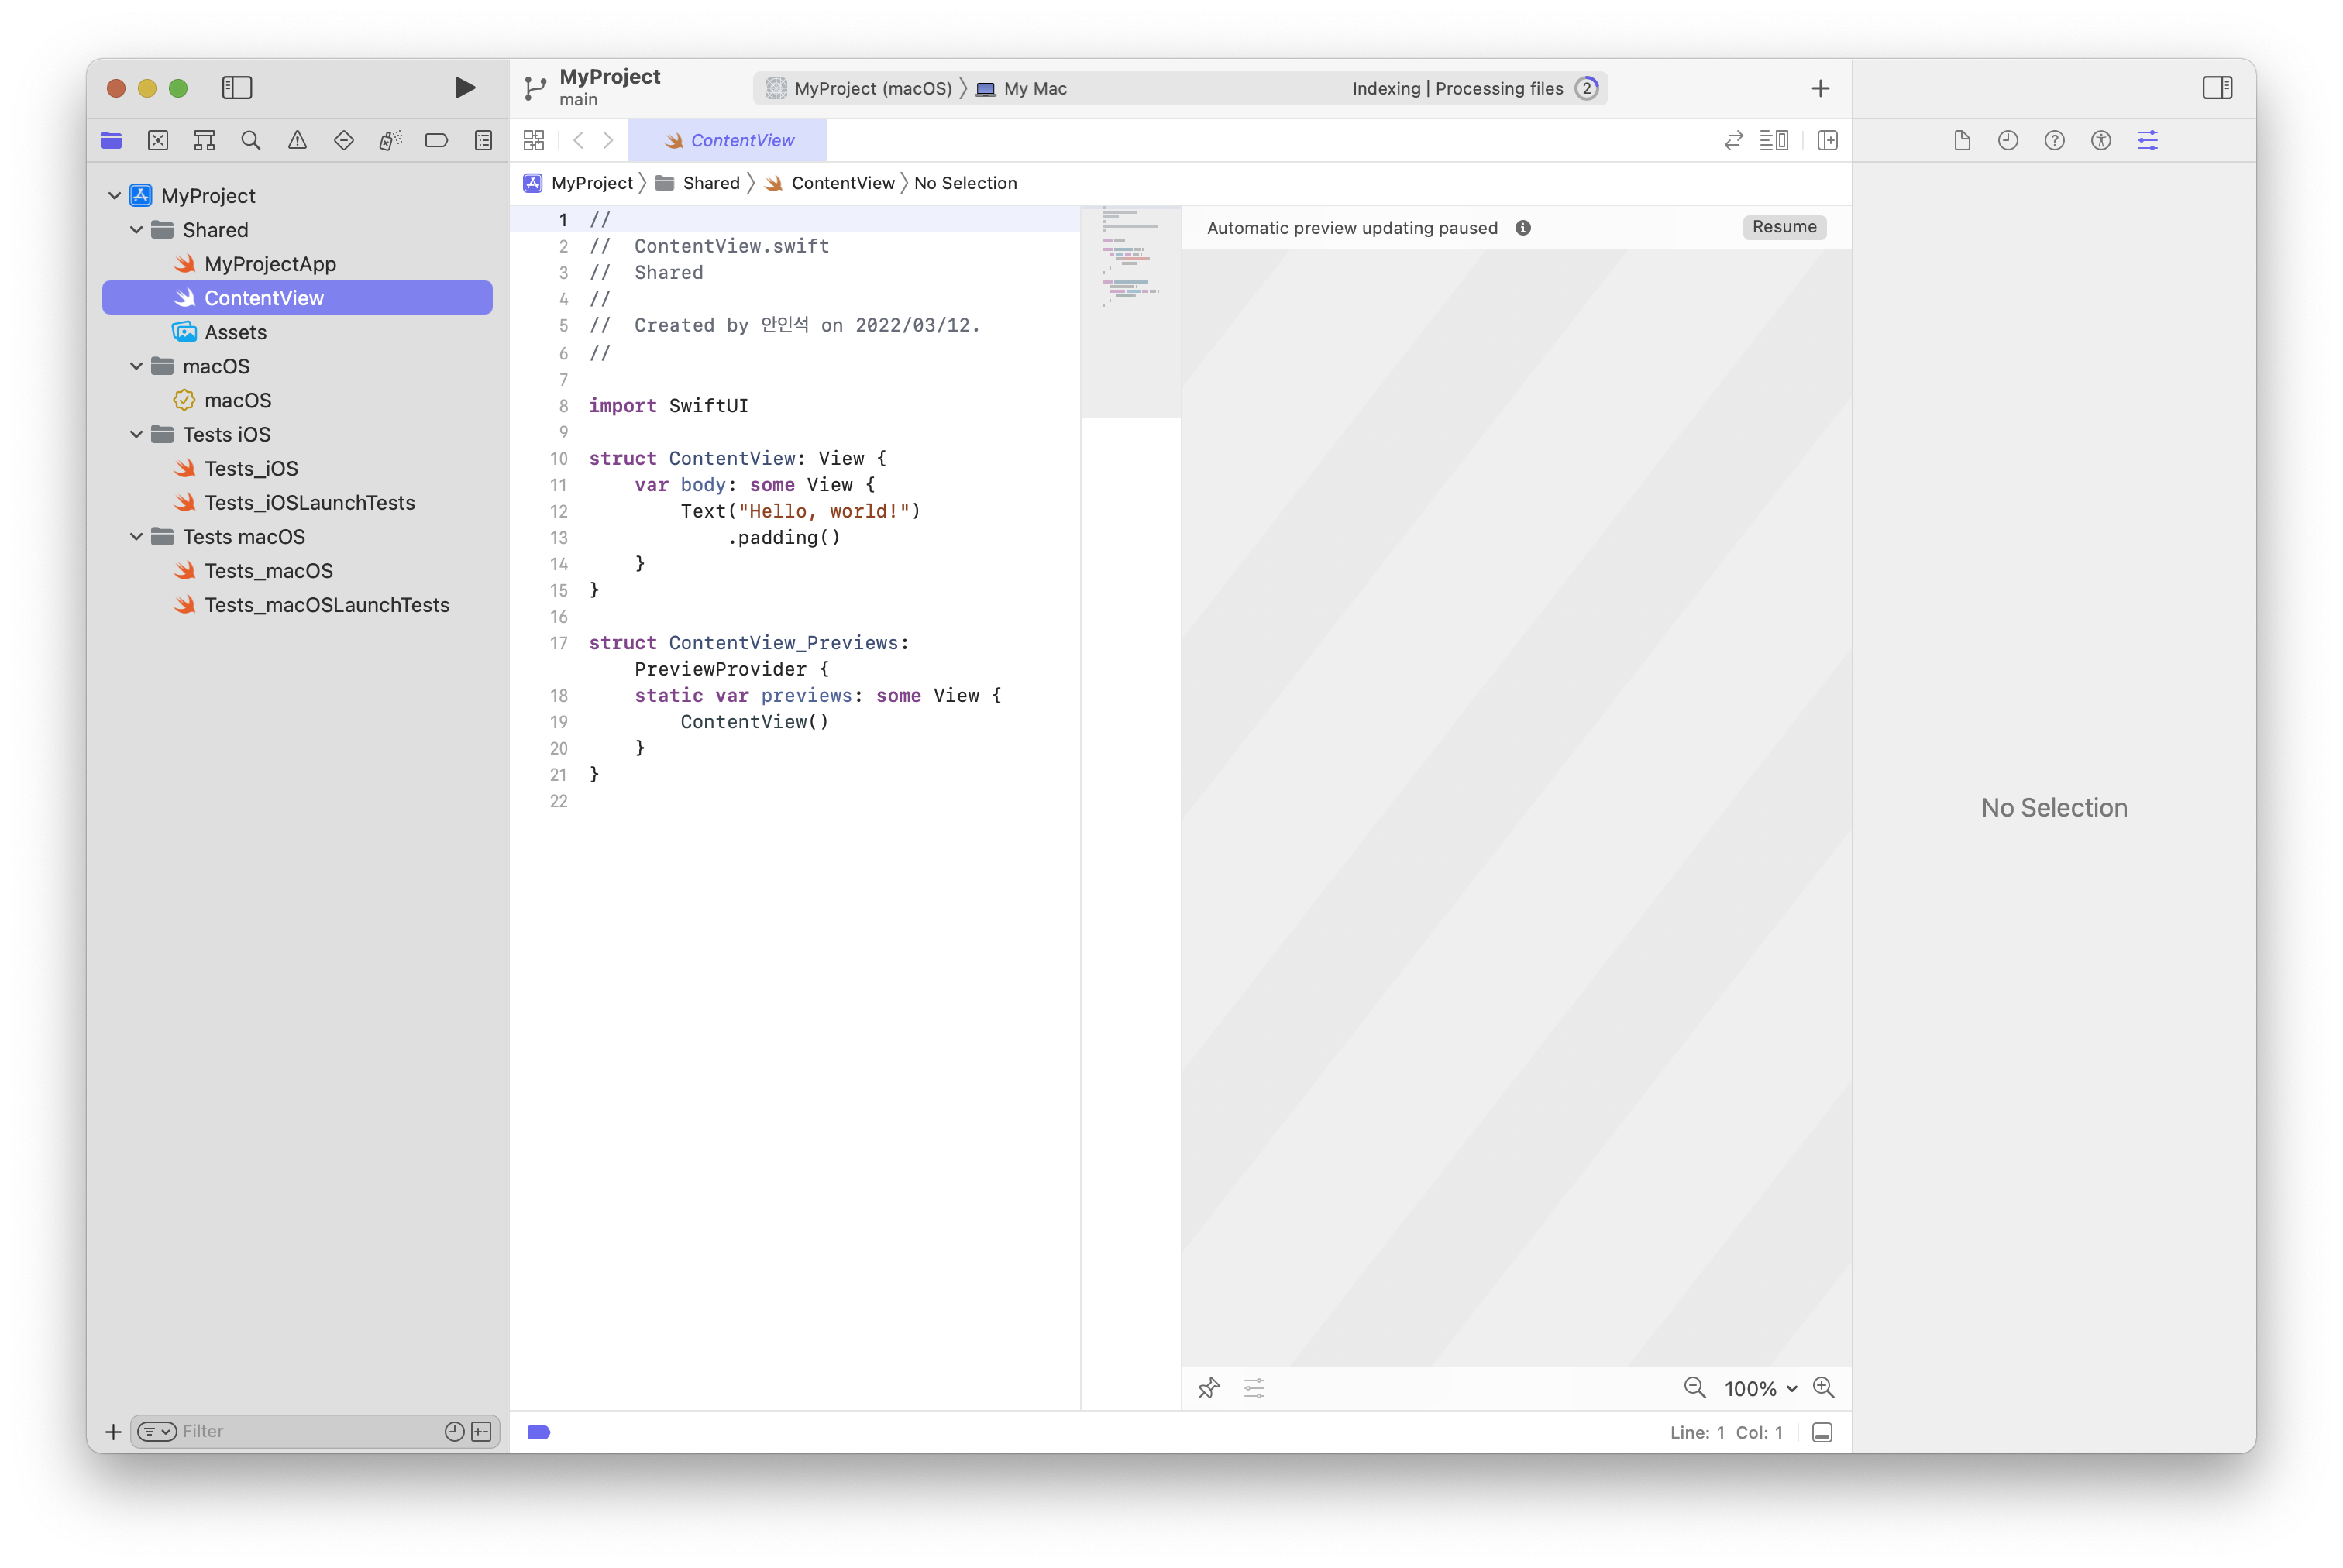Toggle the debug area at bottom
Viewport: 2343px width, 1568px height.
1822,1433
